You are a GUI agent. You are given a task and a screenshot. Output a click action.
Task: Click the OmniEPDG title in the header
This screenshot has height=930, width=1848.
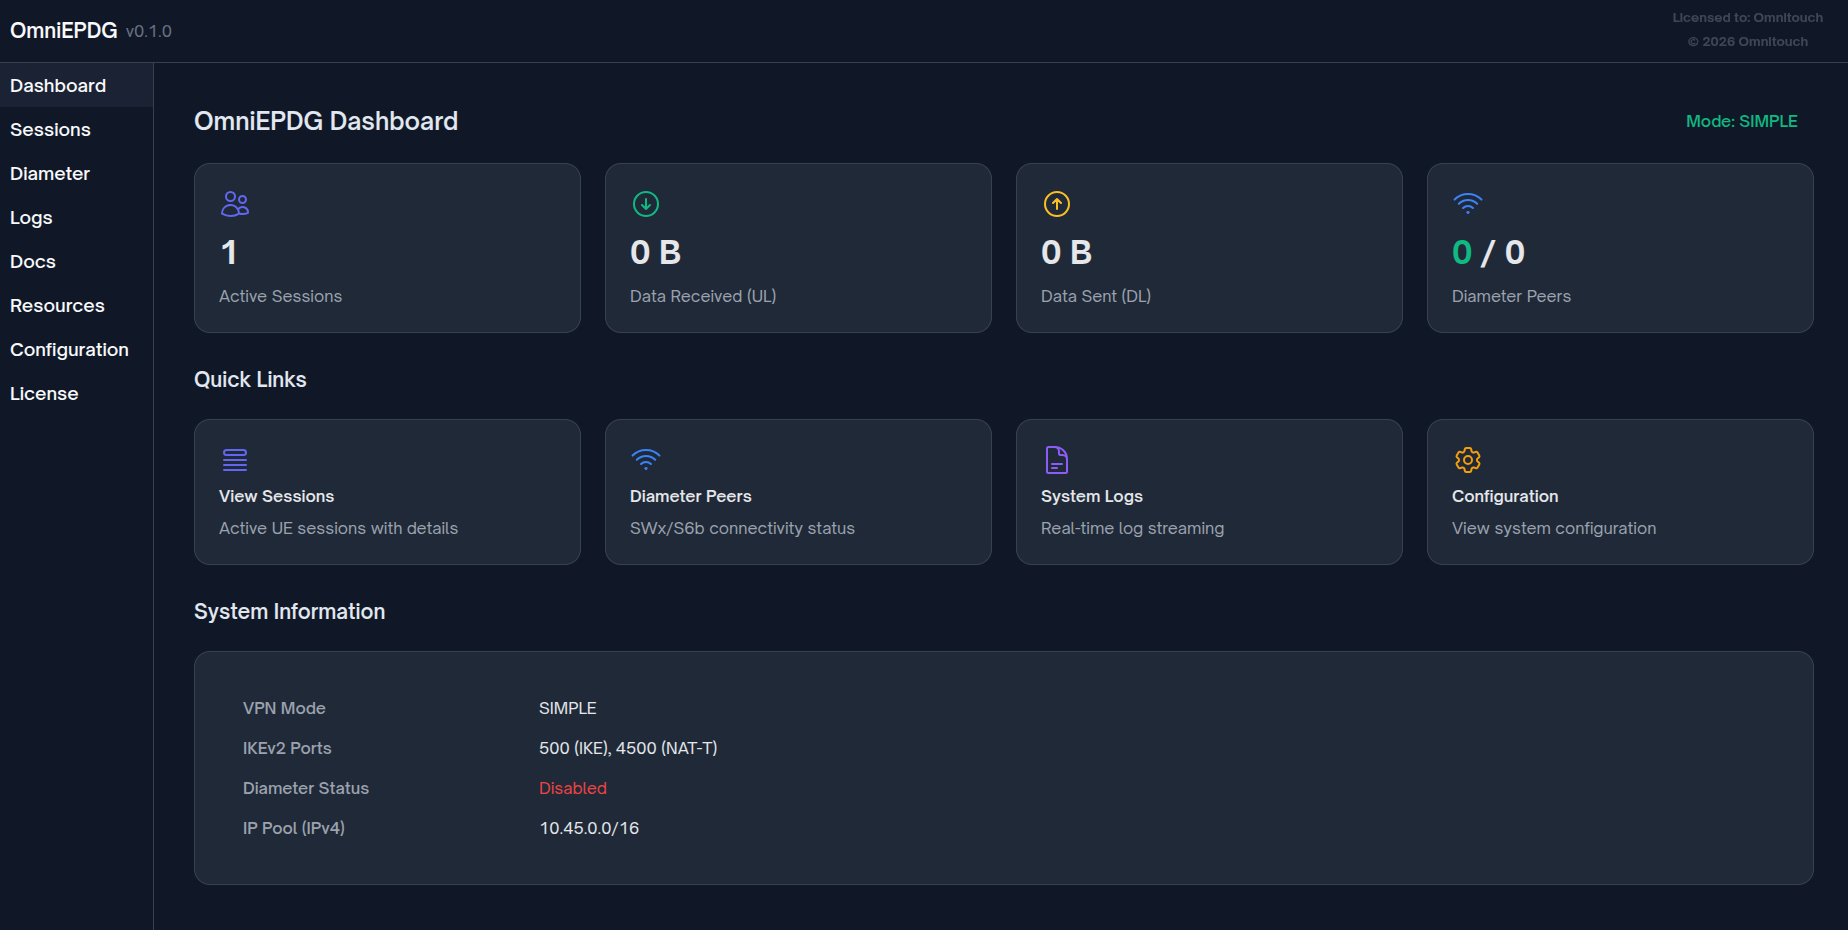[63, 30]
